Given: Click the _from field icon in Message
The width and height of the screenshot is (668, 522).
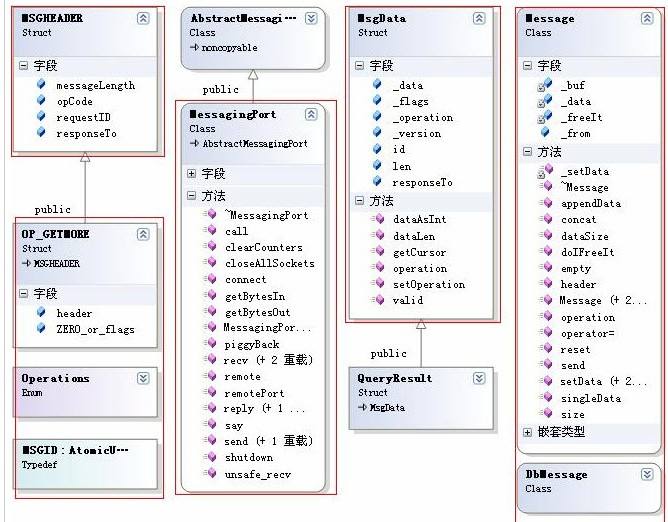Looking at the screenshot, I should (x=546, y=132).
